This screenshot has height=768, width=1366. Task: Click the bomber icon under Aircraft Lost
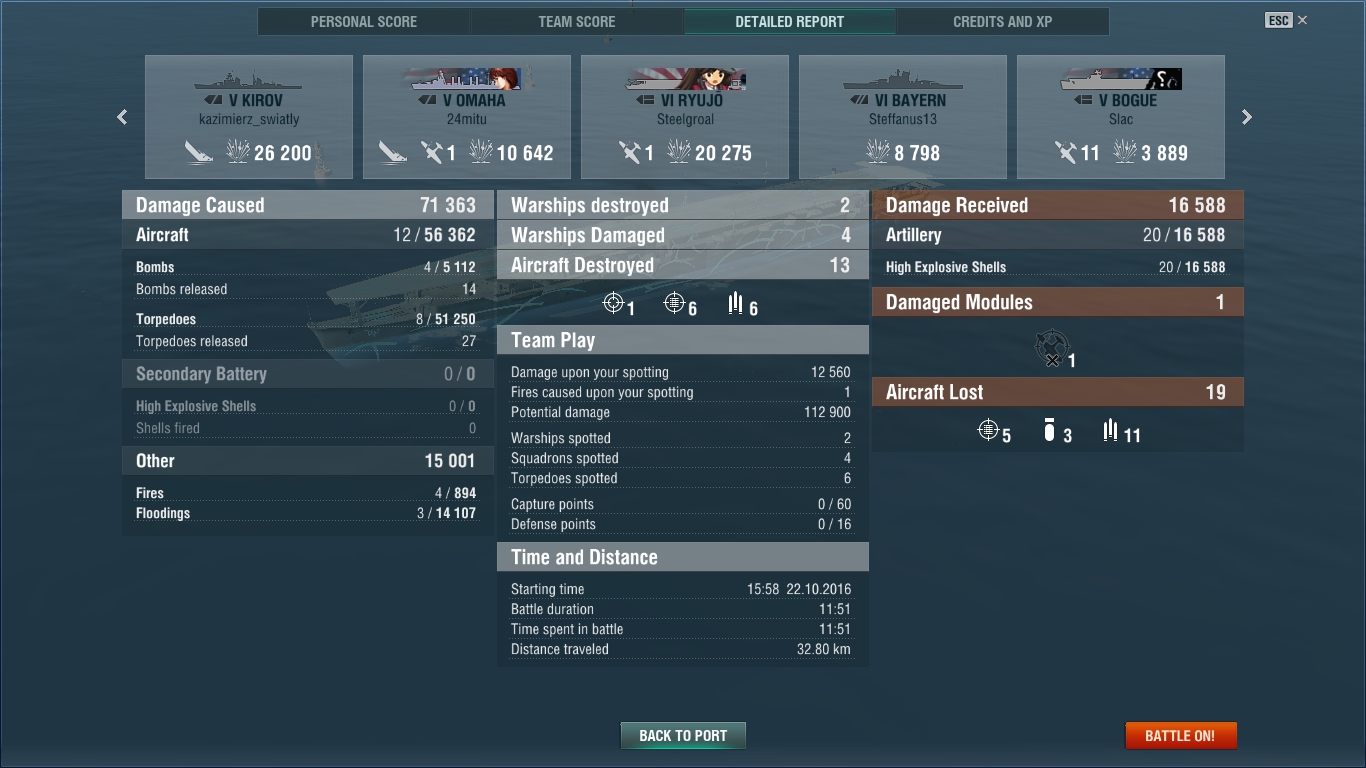tap(1049, 431)
